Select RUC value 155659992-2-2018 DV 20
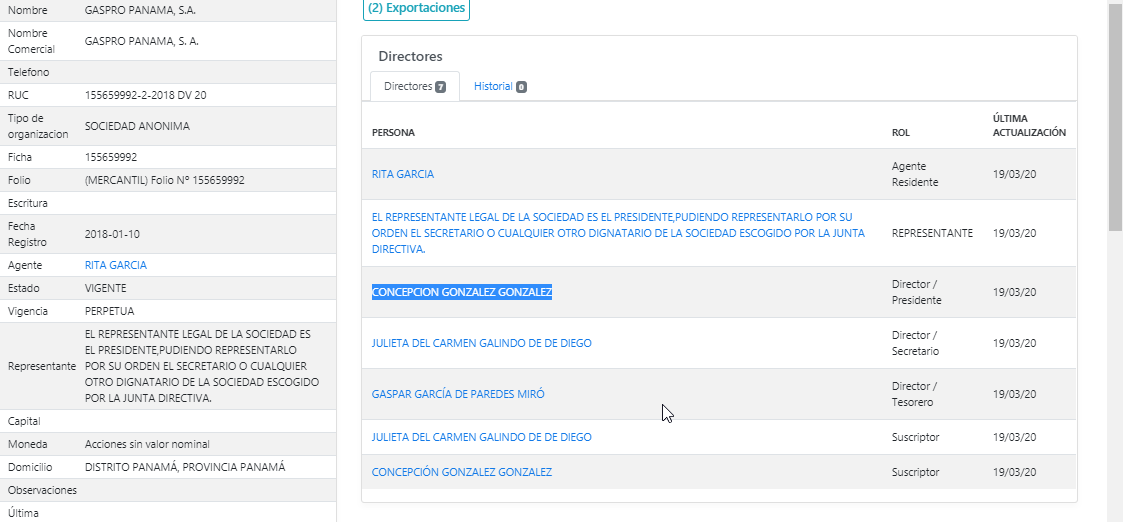 [x=145, y=95]
